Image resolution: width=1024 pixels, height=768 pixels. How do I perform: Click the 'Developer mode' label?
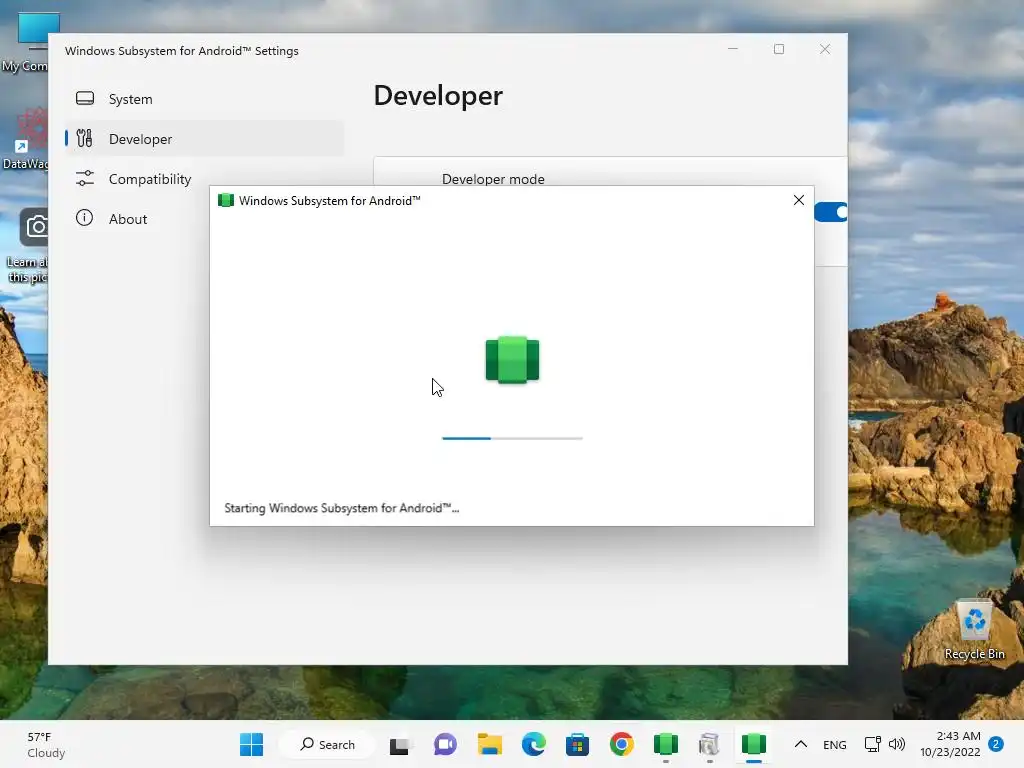[493, 179]
